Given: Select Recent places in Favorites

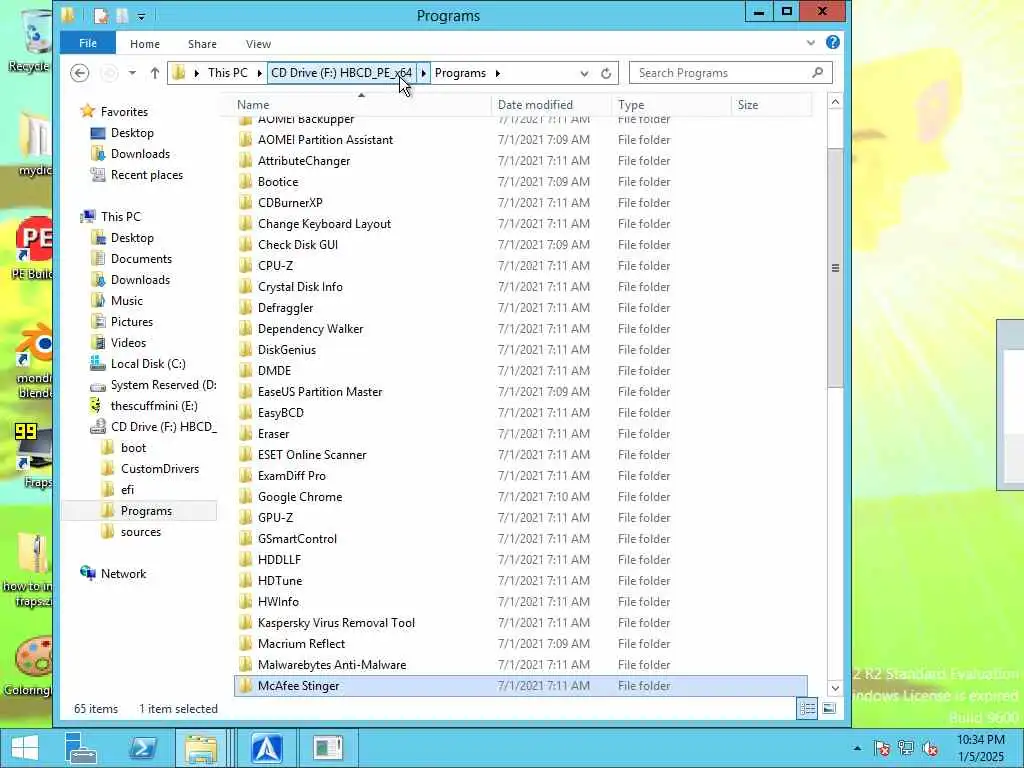Looking at the screenshot, I should (x=146, y=174).
